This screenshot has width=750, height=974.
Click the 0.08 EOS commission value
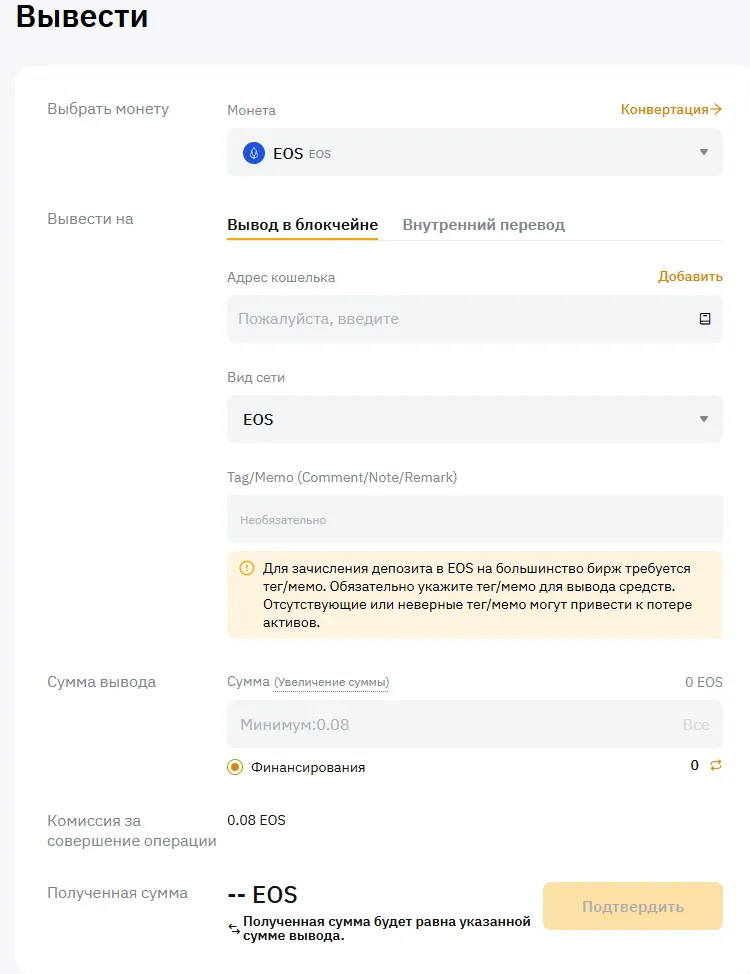coord(256,820)
